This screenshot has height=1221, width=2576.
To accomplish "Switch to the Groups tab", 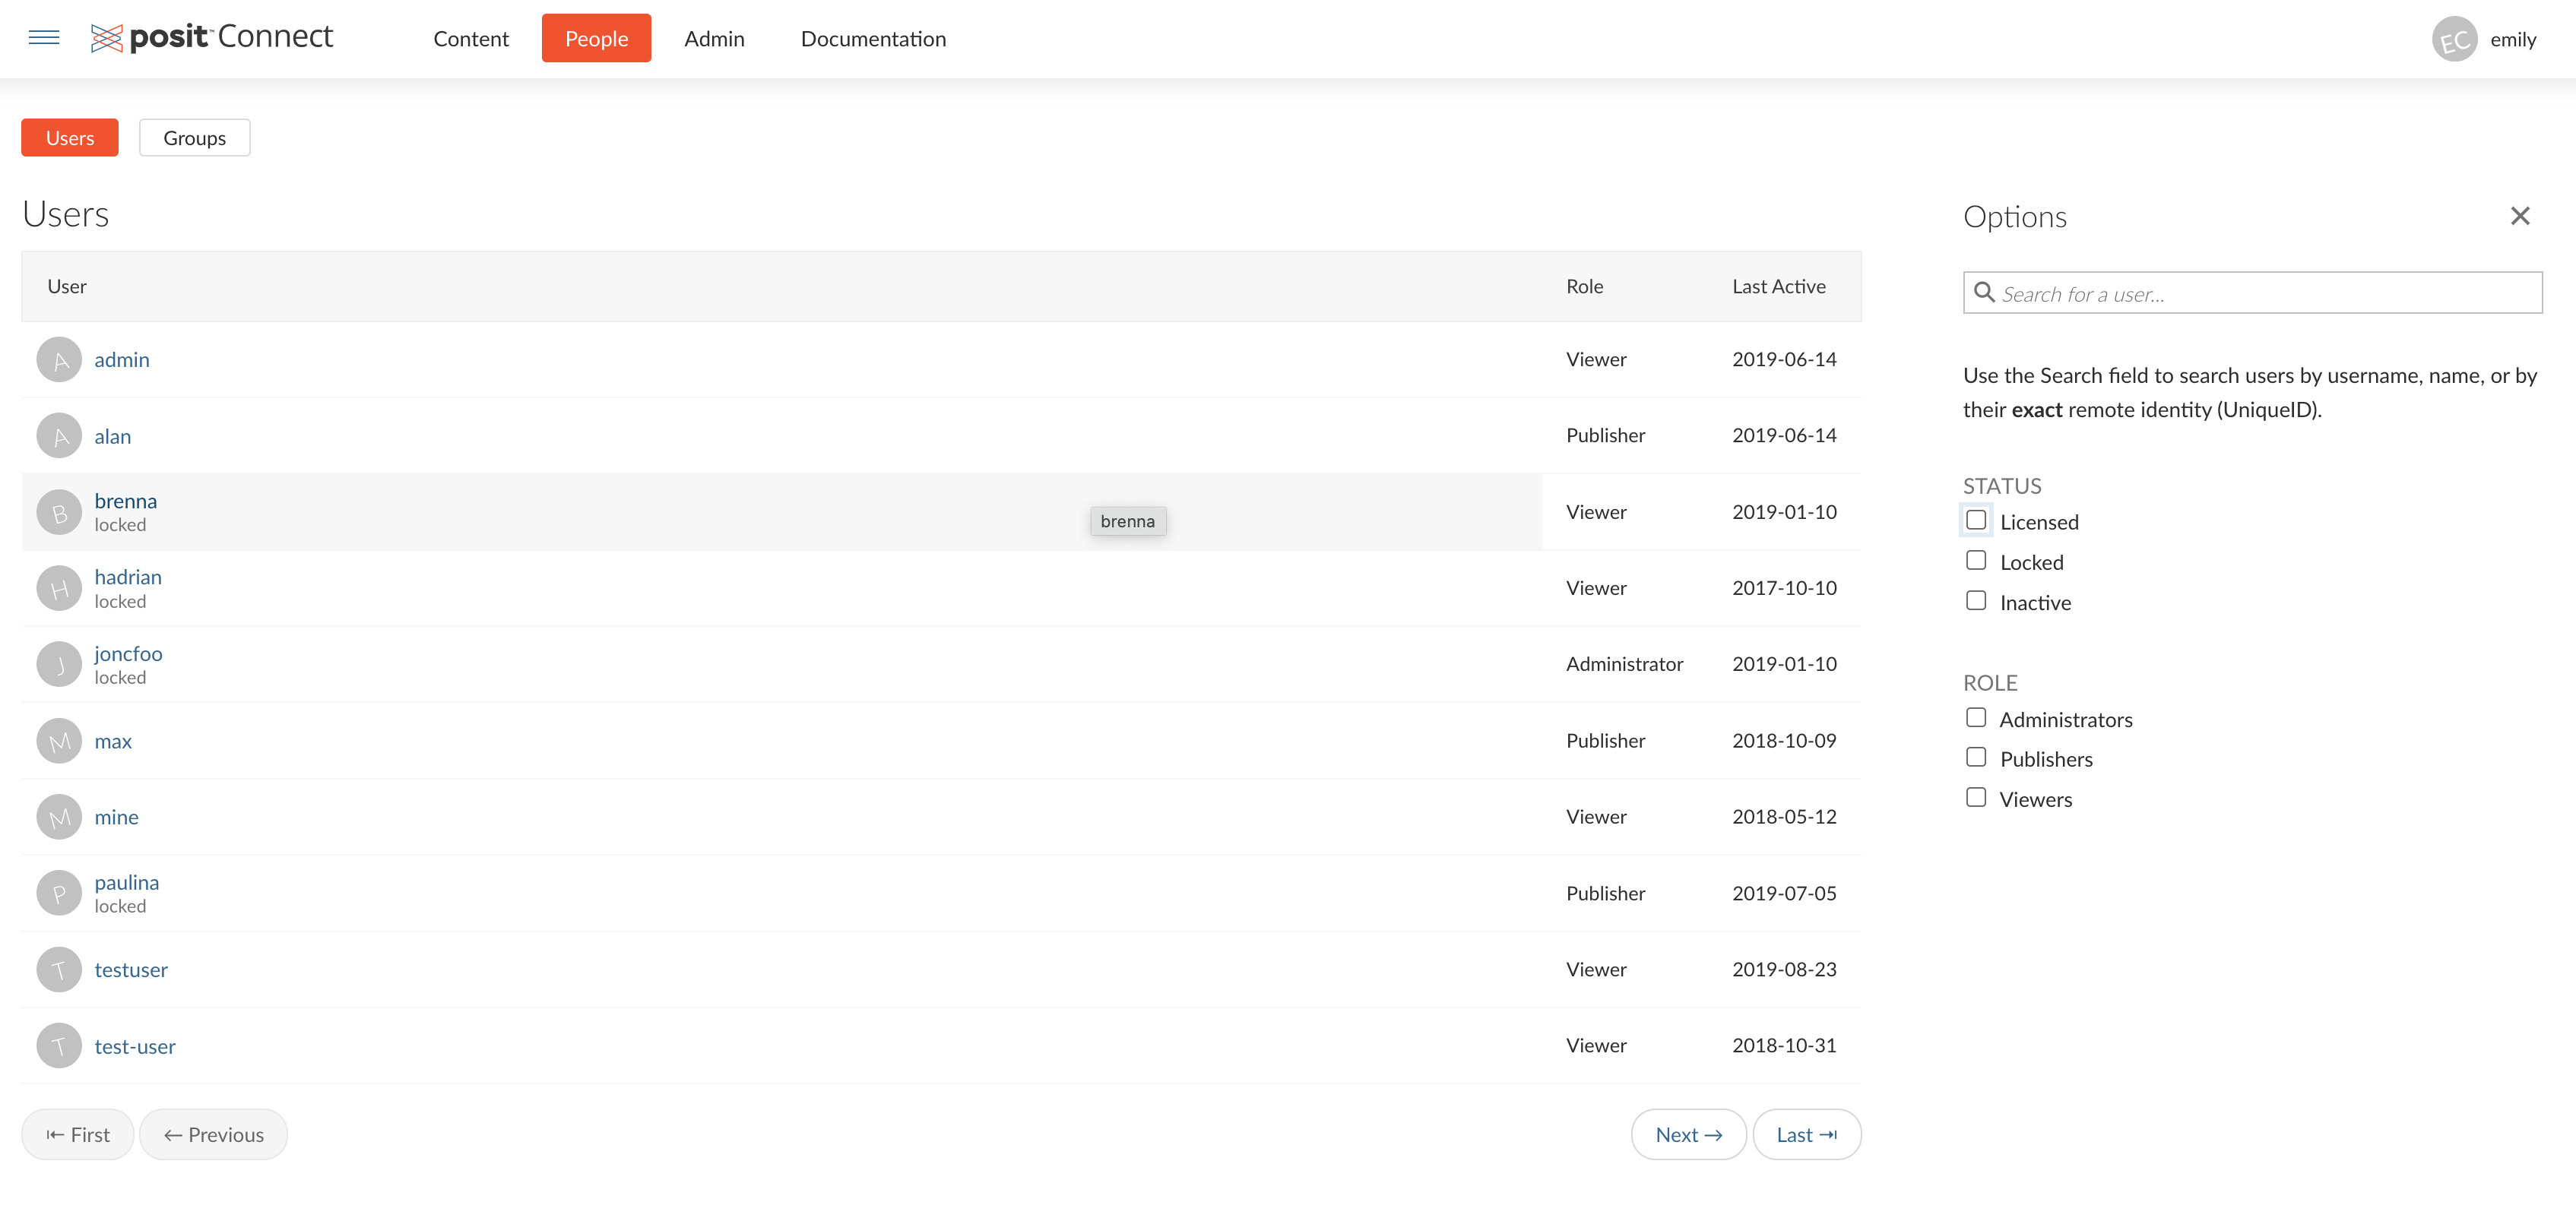I will [x=194, y=138].
